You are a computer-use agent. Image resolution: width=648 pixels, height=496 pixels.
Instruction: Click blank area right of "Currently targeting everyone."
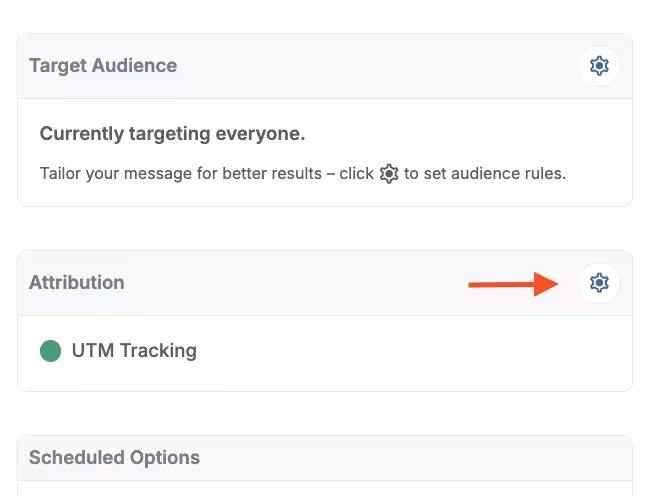point(460,134)
